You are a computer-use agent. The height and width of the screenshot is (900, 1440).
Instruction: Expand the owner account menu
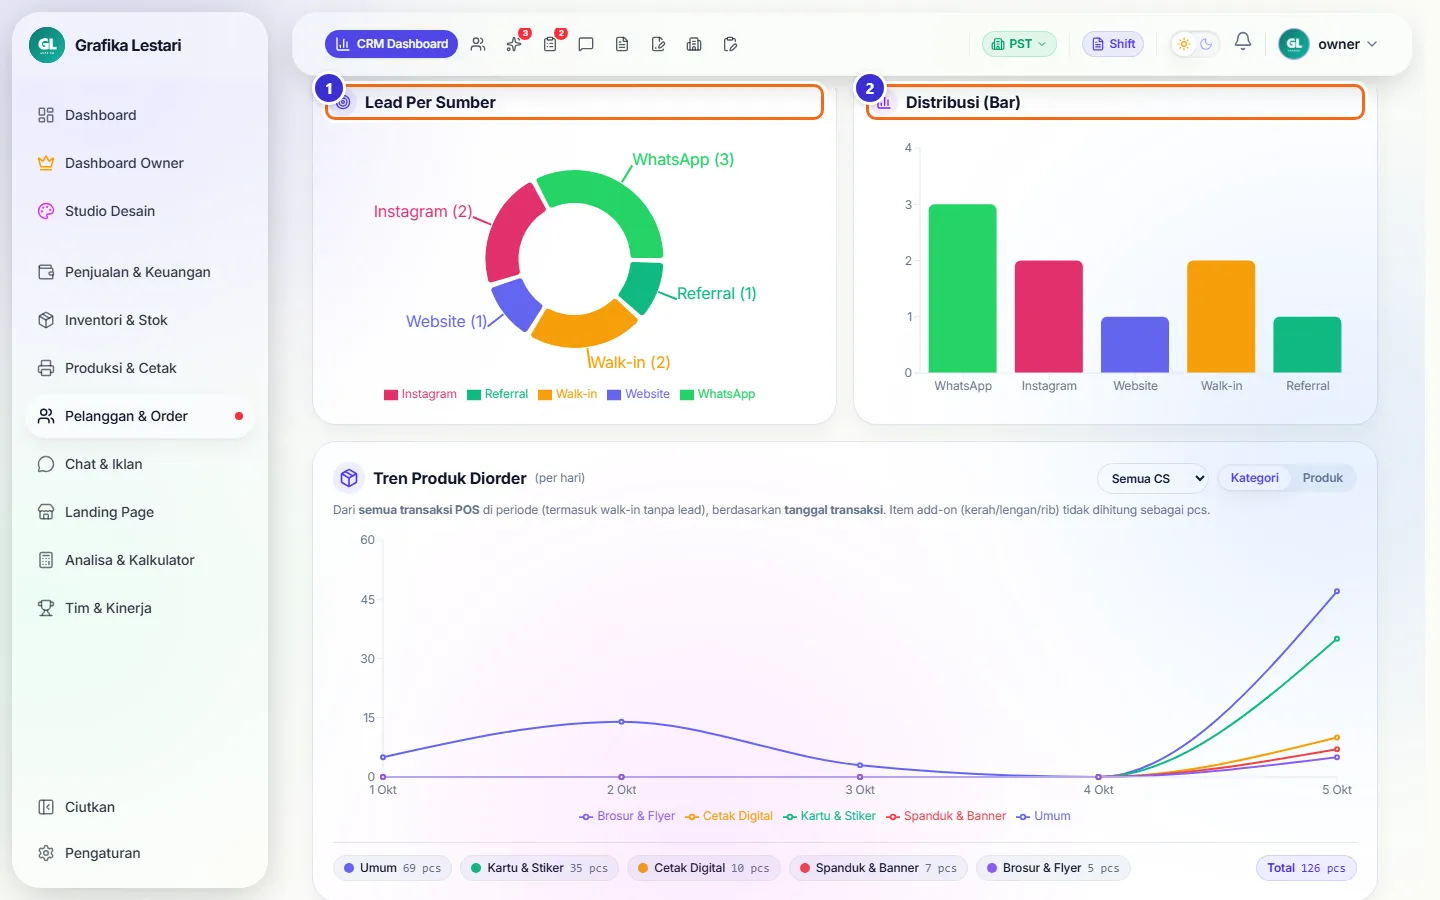click(1329, 44)
